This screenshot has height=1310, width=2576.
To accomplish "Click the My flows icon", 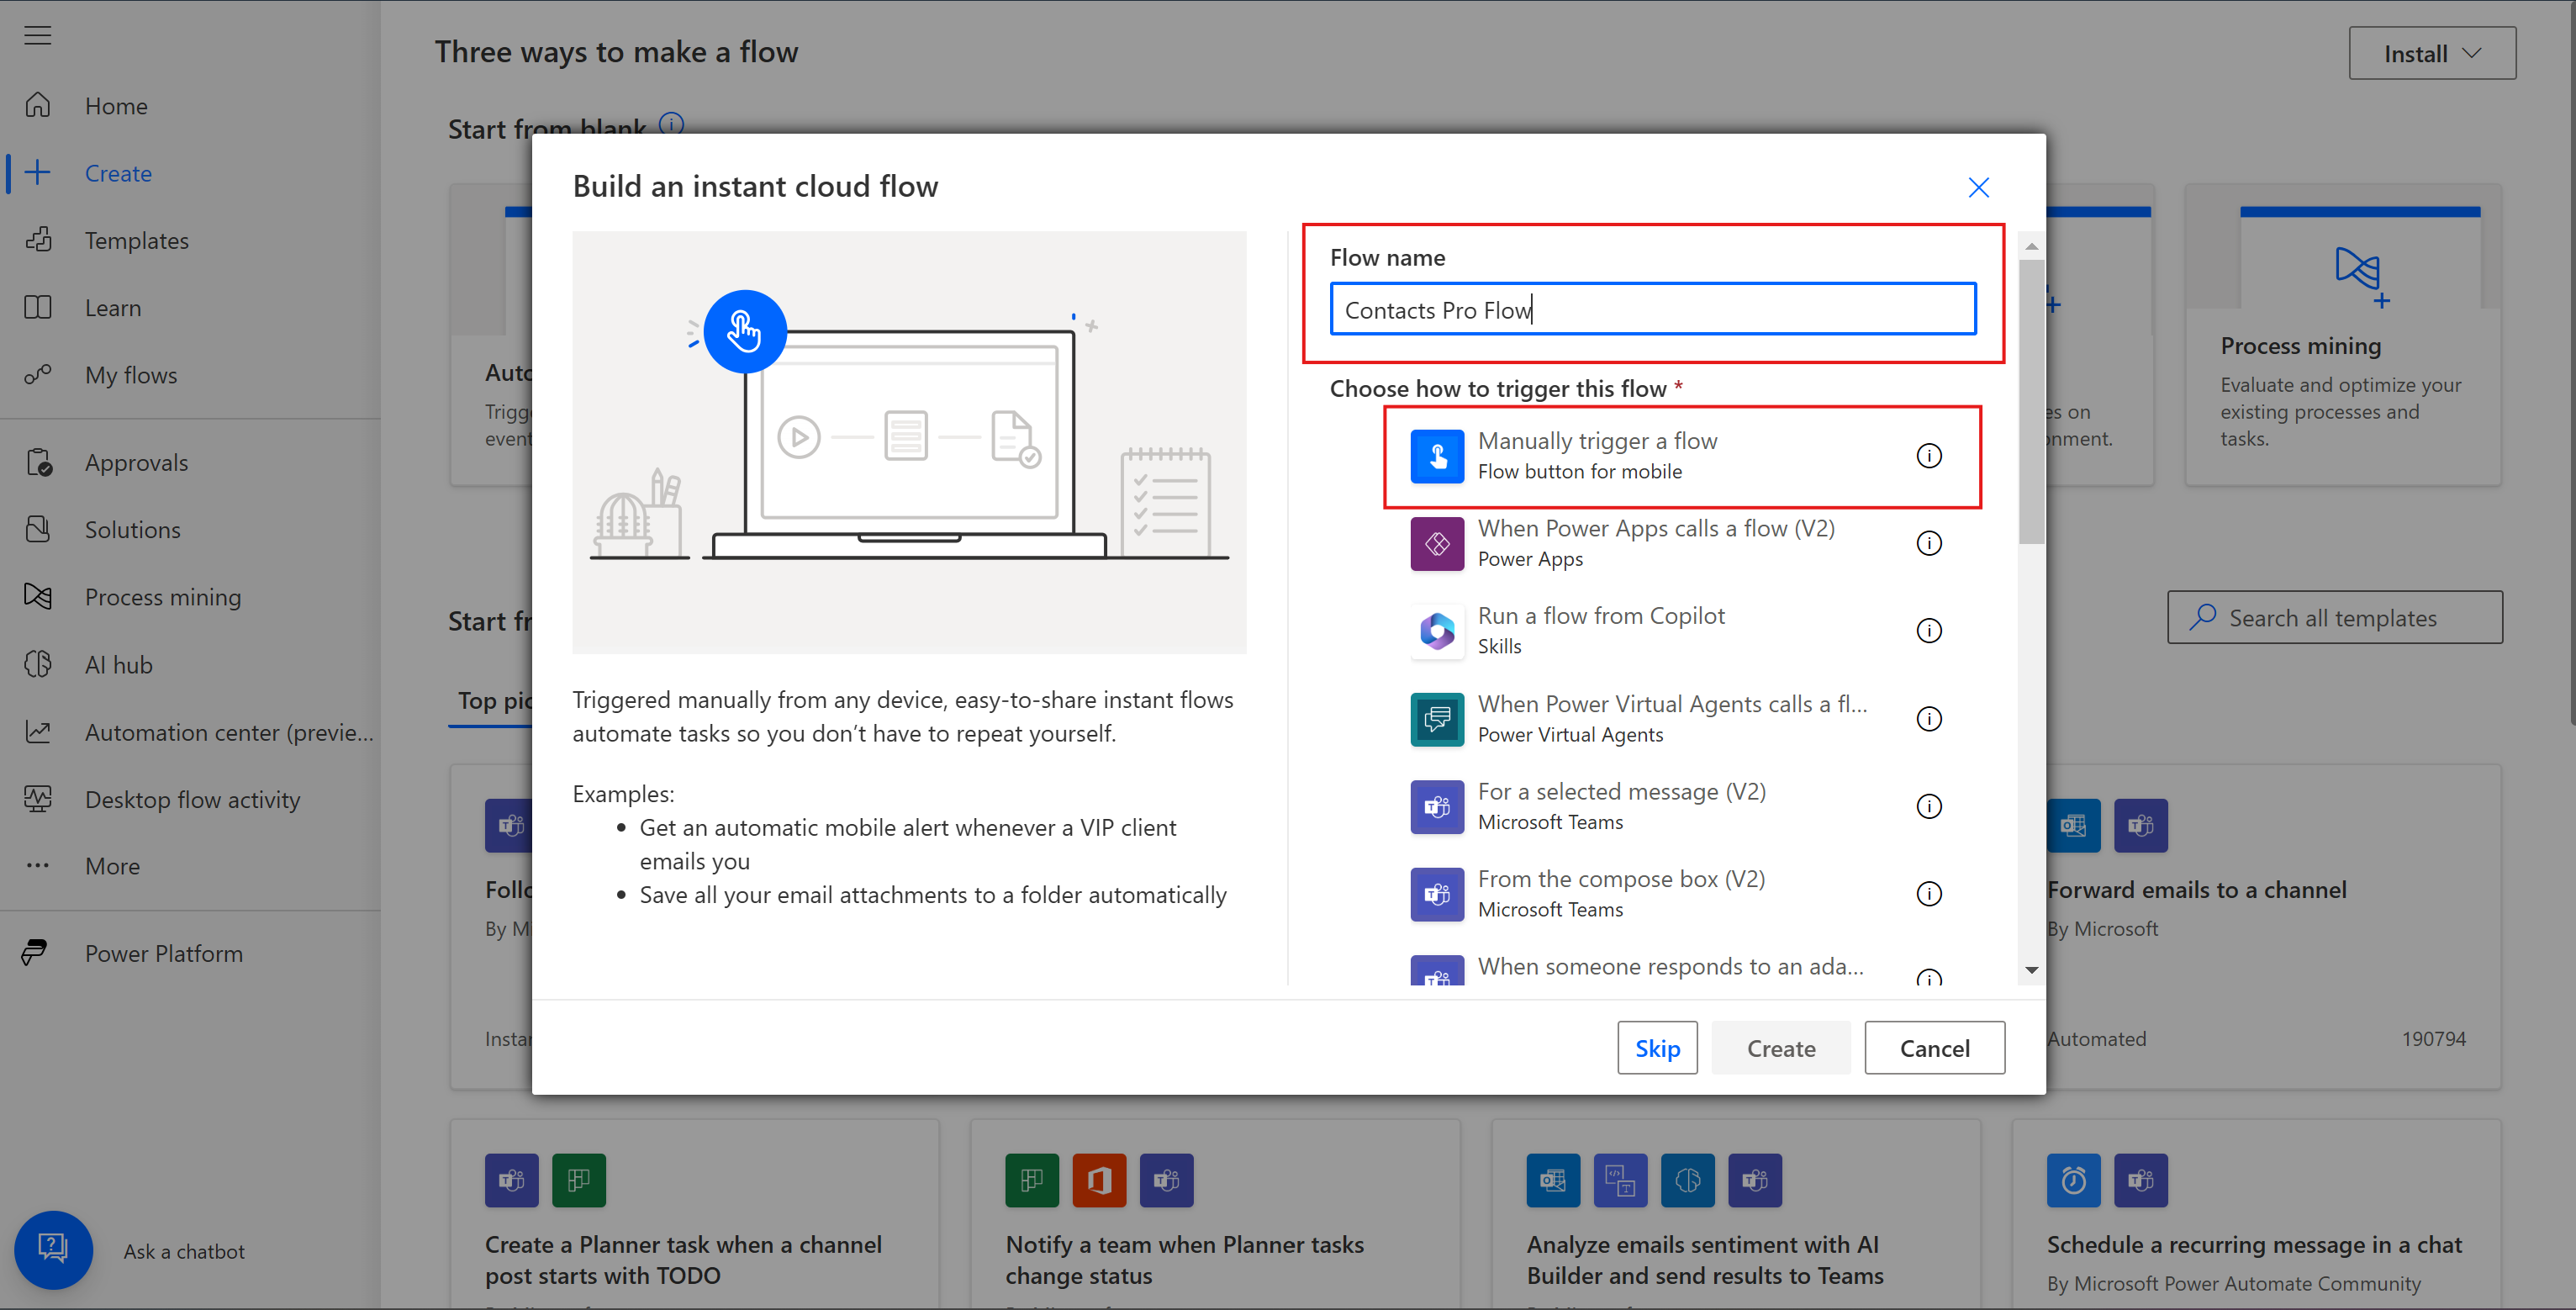I will pos(38,374).
